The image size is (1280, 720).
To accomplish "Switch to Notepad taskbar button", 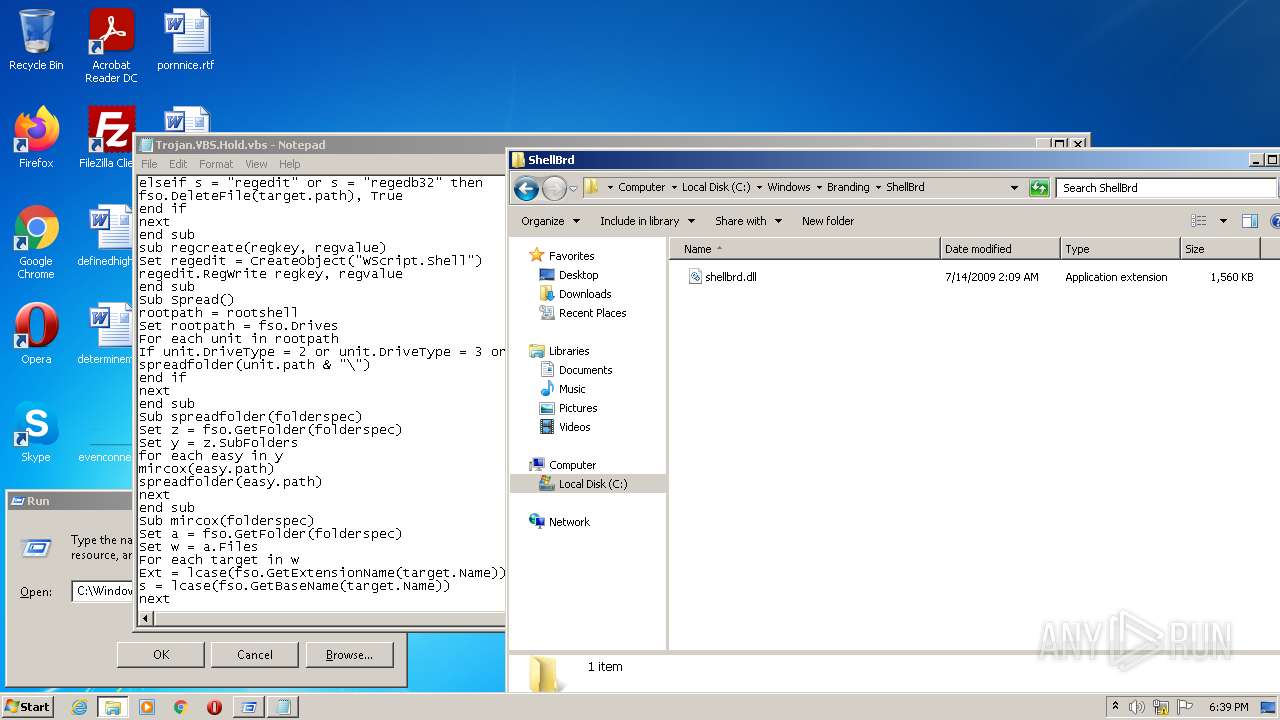I will (283, 707).
